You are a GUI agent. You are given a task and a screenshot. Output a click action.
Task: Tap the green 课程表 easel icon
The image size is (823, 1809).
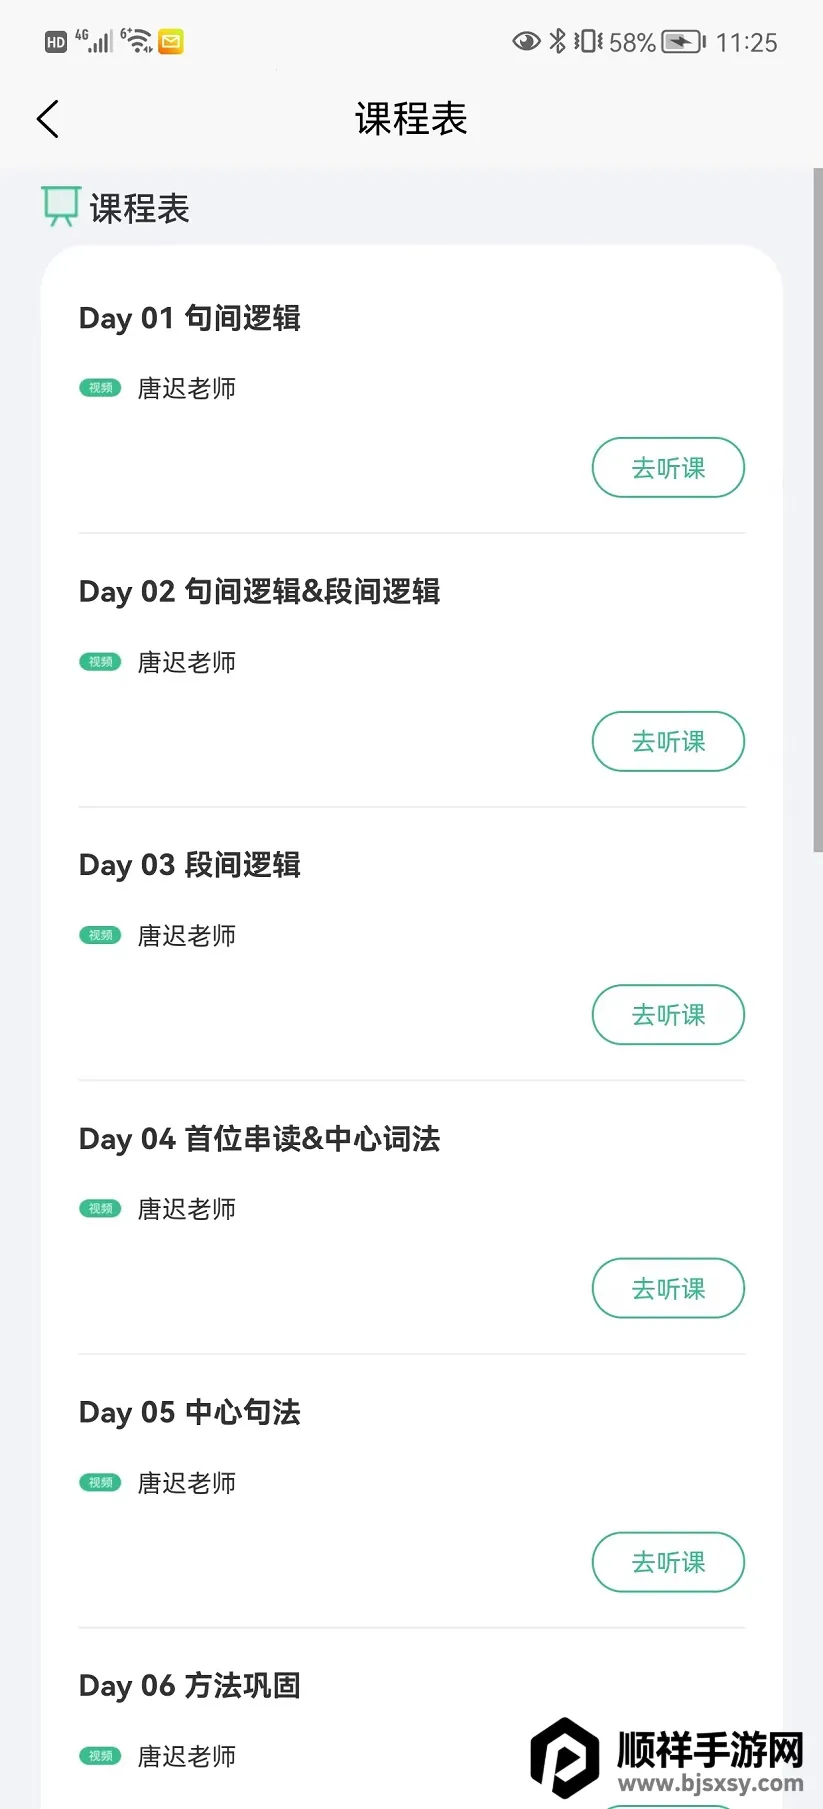click(60, 206)
